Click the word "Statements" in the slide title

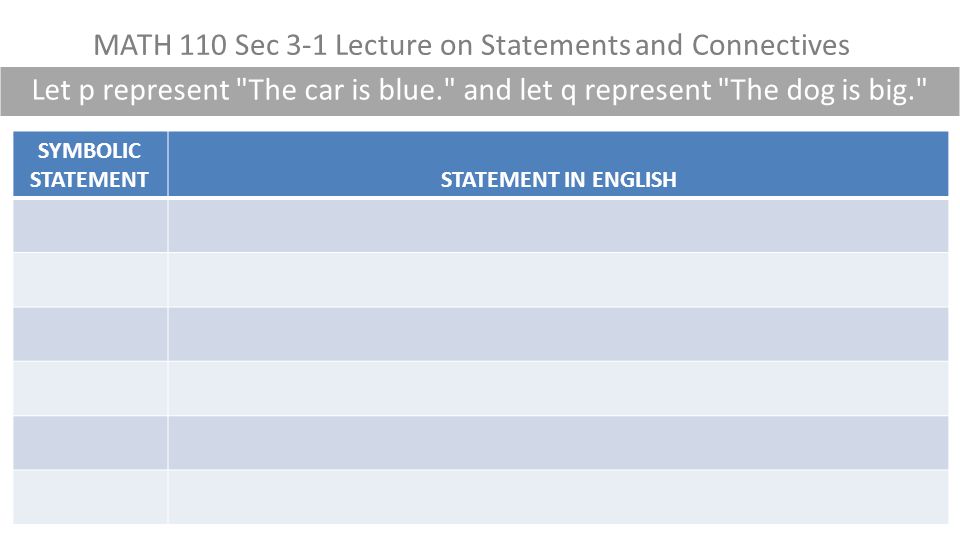[555, 45]
